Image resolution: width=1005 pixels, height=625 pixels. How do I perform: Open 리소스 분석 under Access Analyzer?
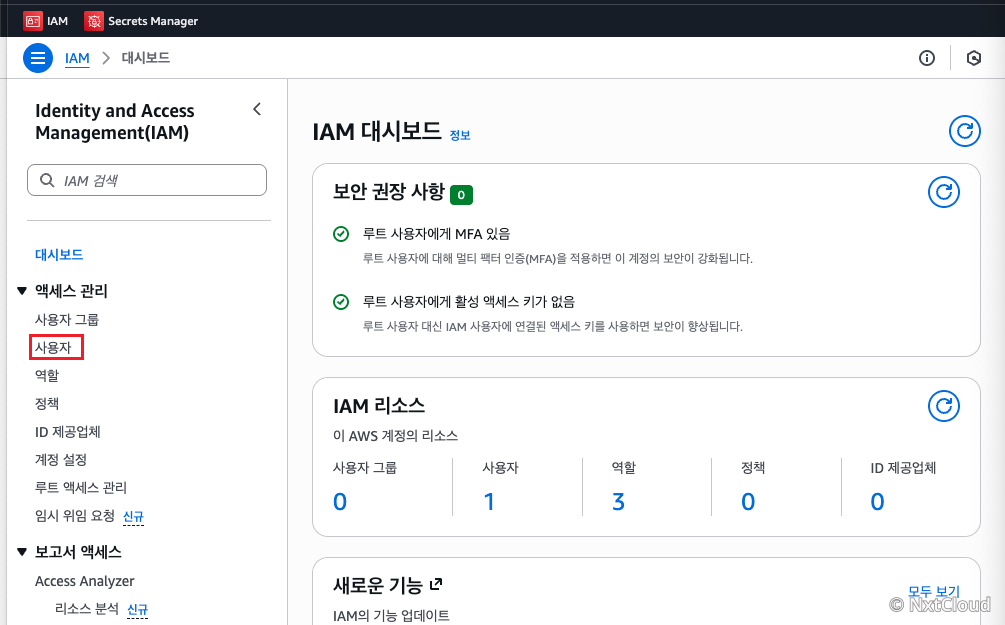click(x=87, y=608)
